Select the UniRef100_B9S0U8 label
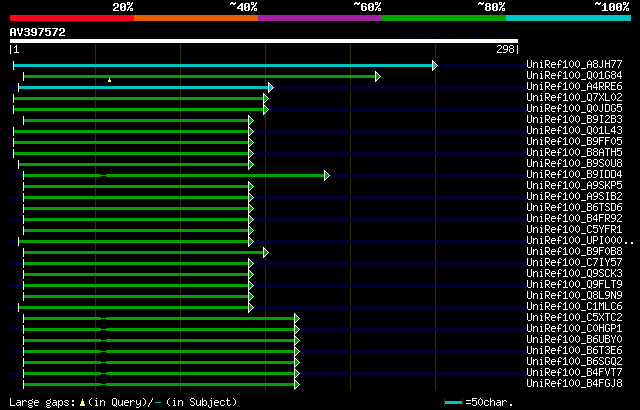This screenshot has height=410, width=640. tap(574, 164)
